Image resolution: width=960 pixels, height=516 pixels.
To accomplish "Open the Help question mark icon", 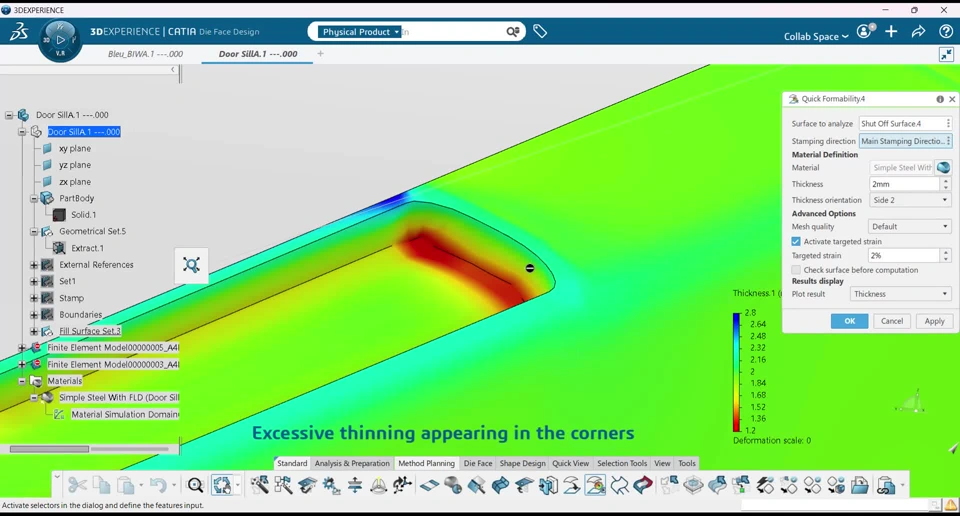I will (x=946, y=32).
